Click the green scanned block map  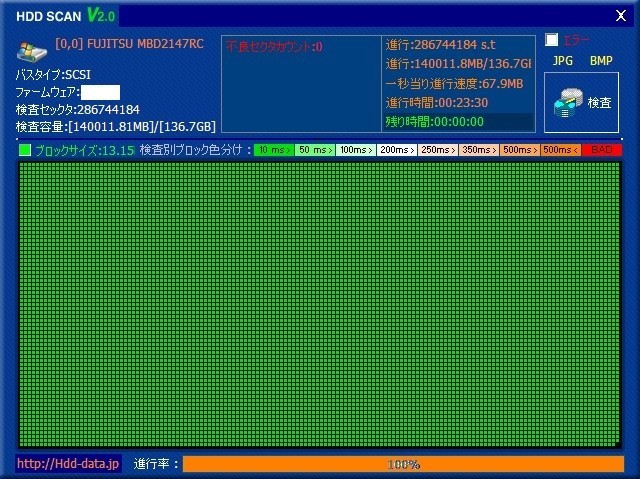pos(320,304)
